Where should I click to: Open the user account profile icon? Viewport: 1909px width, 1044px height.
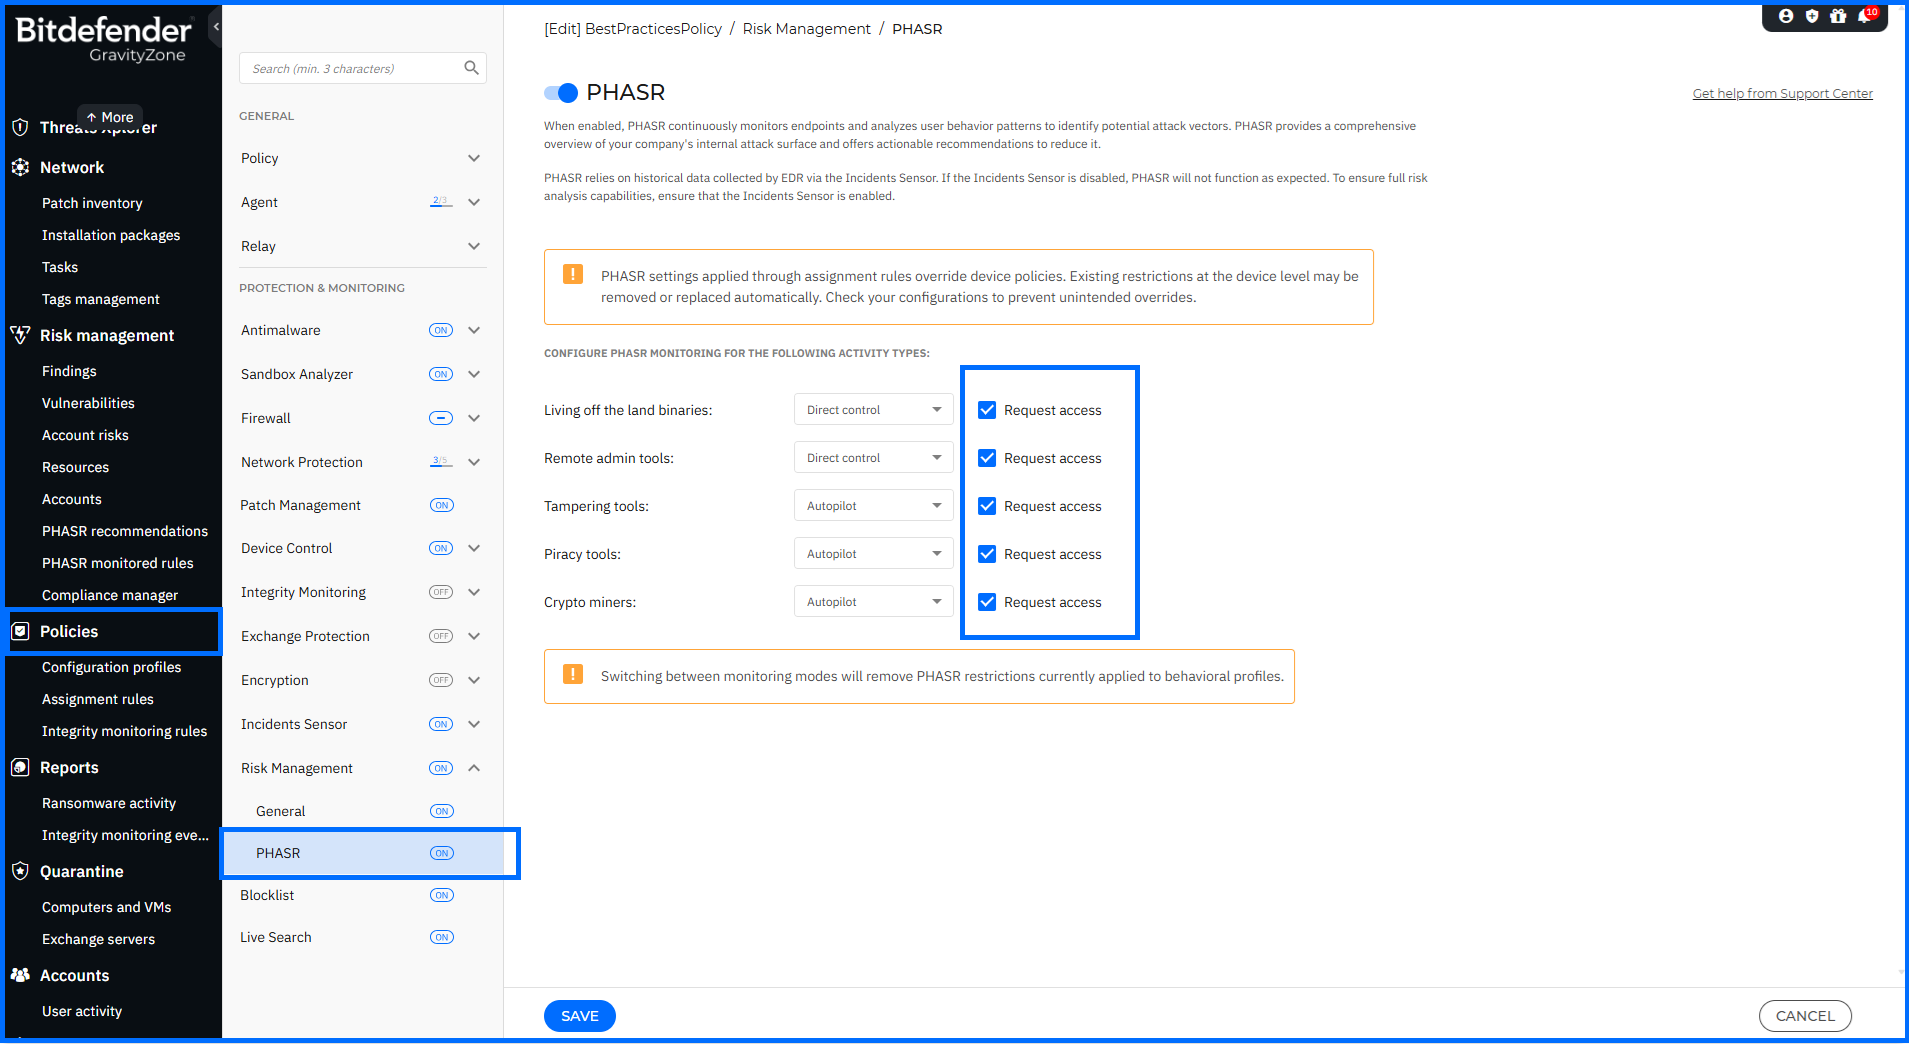tap(1786, 16)
